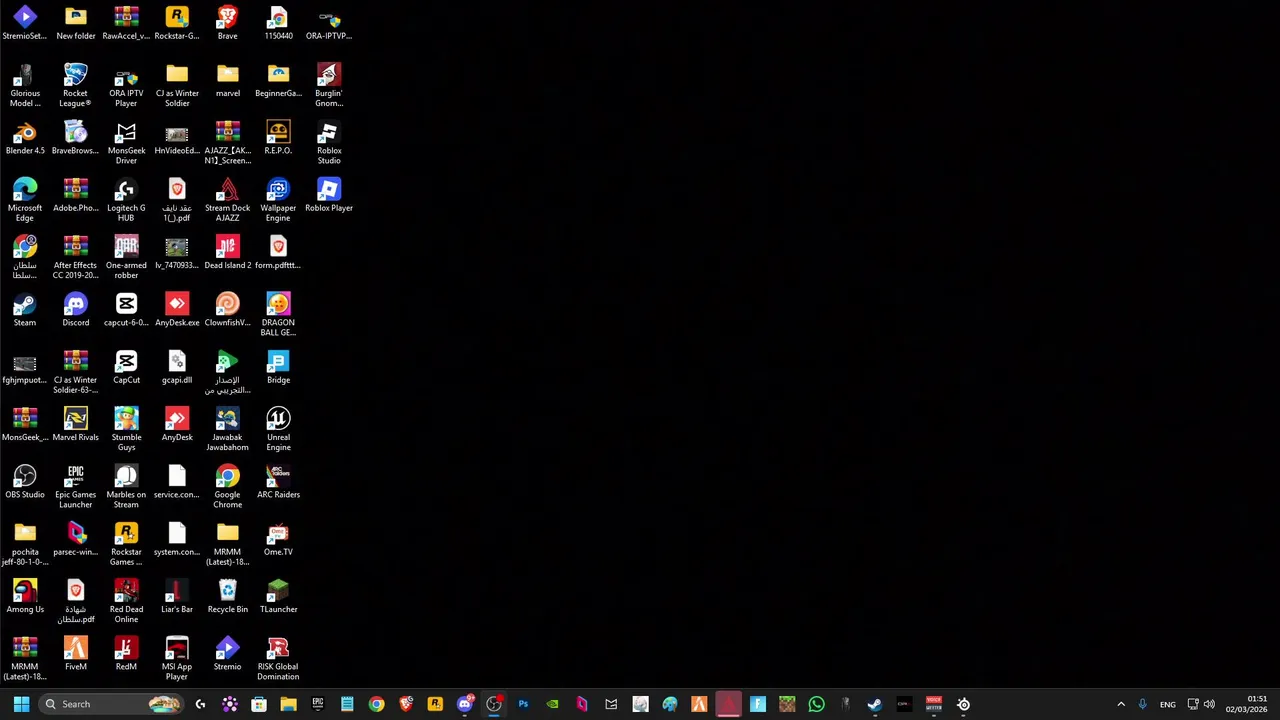The height and width of the screenshot is (720, 1280).
Task: Select the Among Us desktop icon
Action: (x=25, y=597)
